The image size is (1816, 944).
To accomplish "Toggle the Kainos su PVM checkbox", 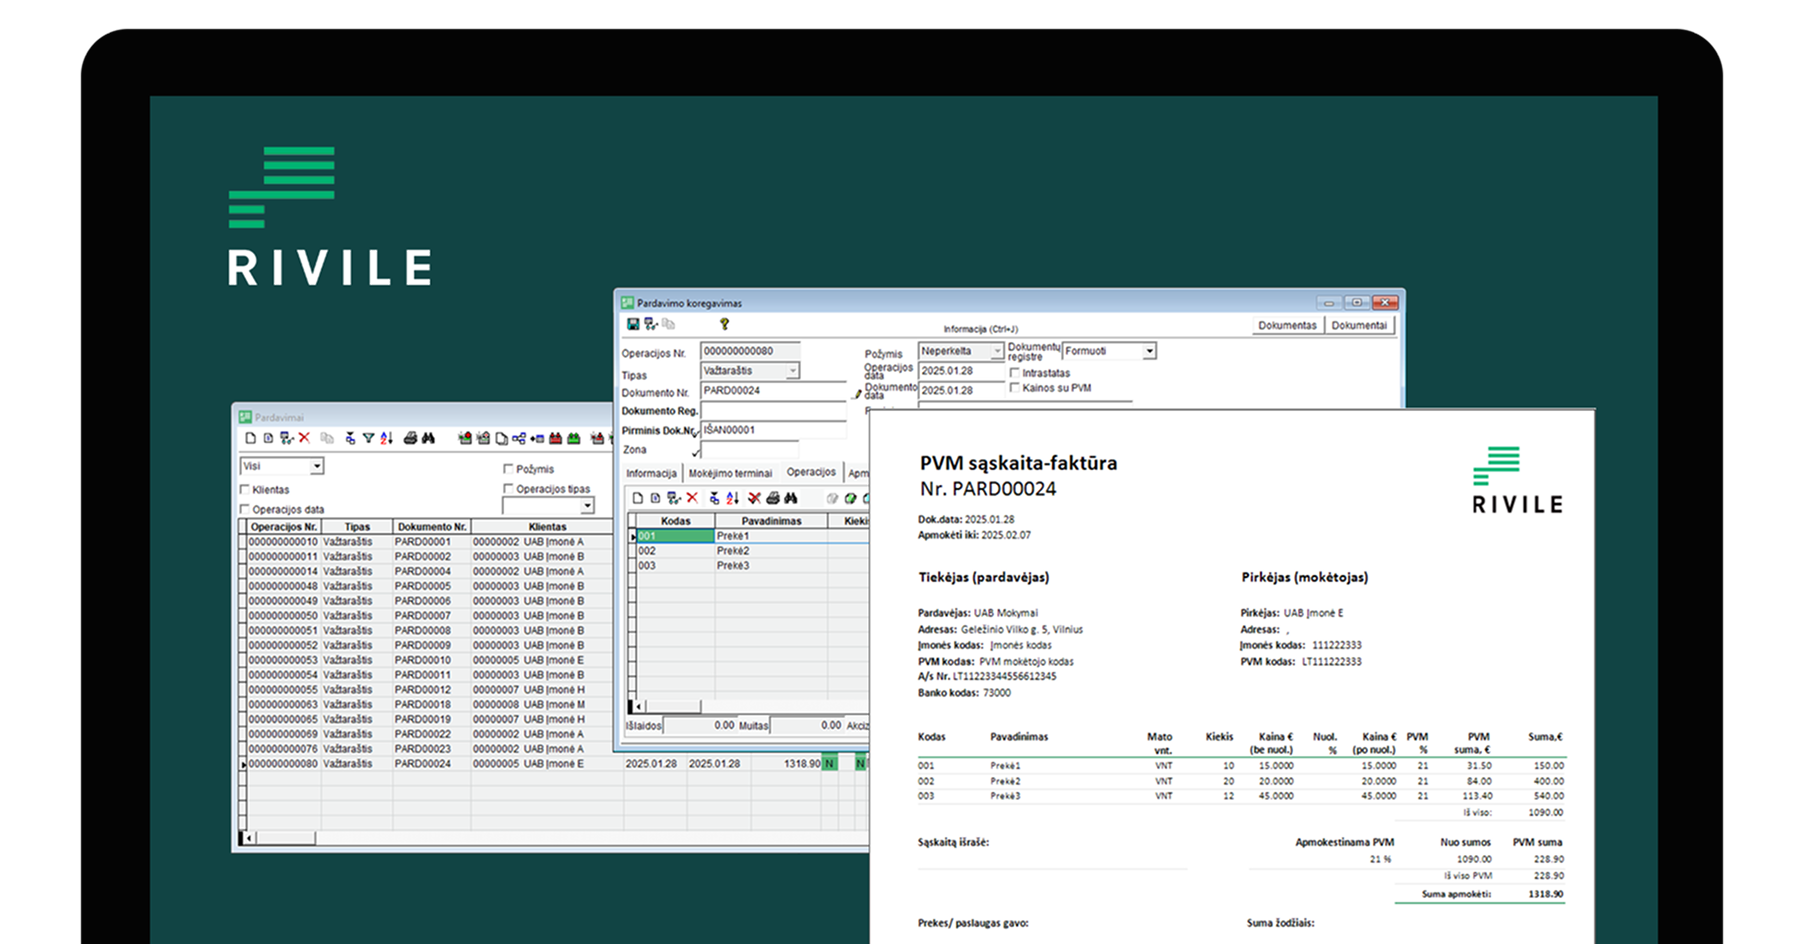I will pyautogui.click(x=1015, y=388).
